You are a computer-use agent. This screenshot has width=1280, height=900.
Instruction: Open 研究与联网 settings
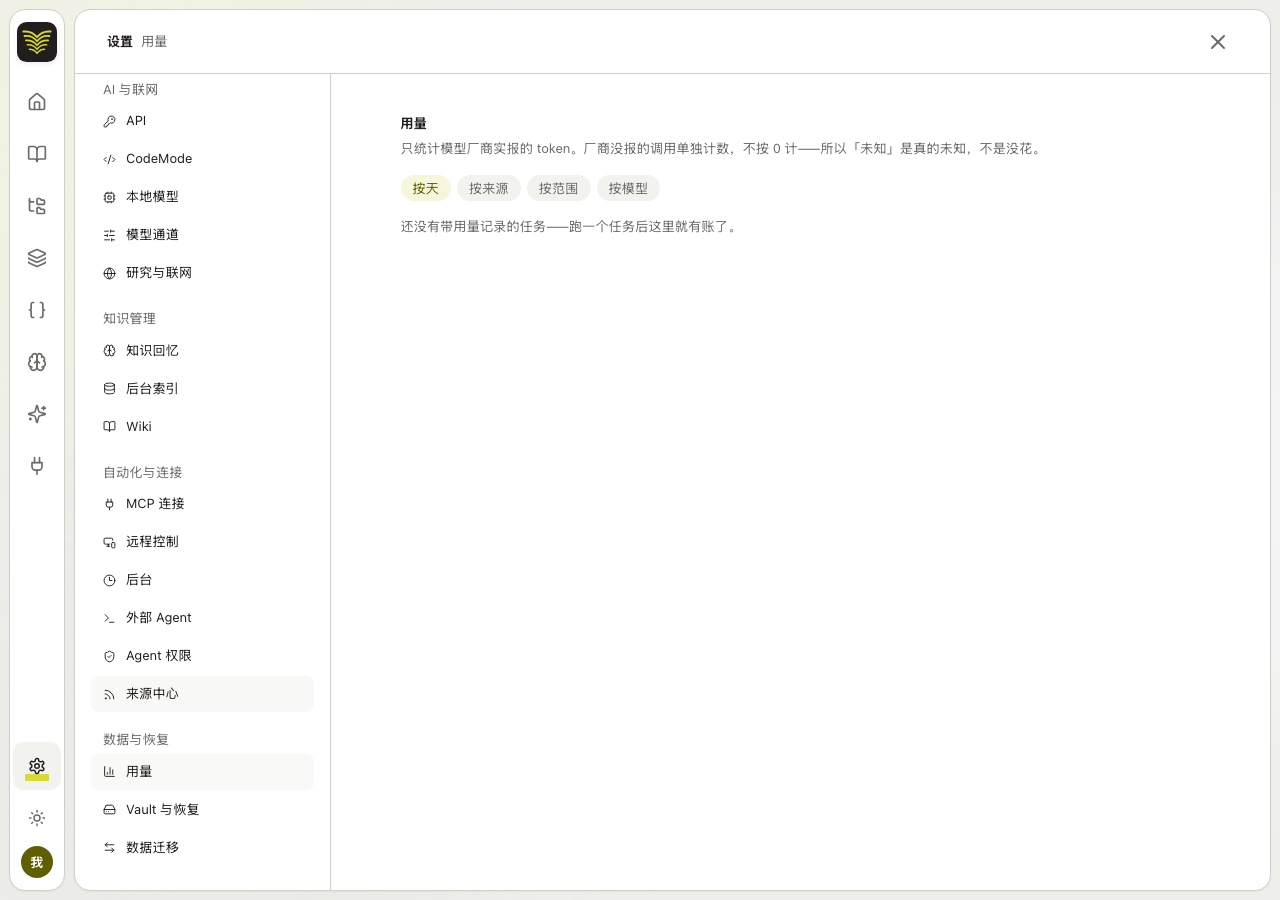202,273
